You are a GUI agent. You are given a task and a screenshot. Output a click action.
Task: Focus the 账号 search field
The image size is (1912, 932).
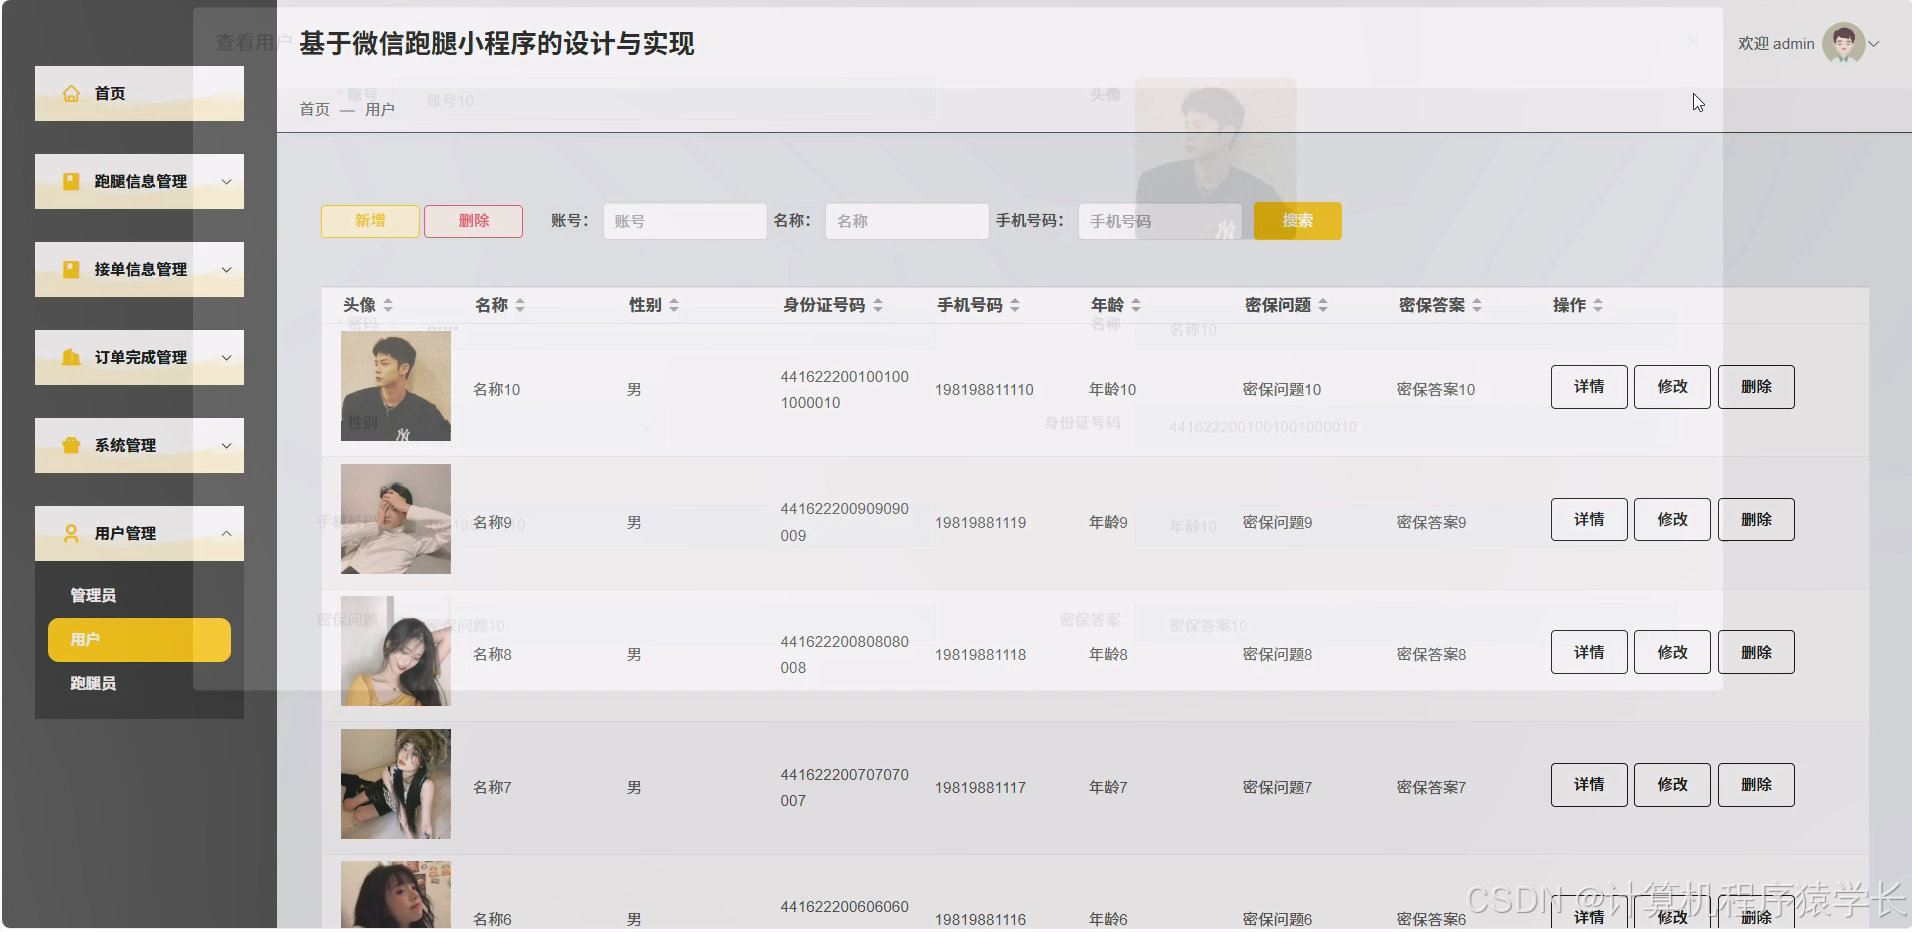[684, 221]
